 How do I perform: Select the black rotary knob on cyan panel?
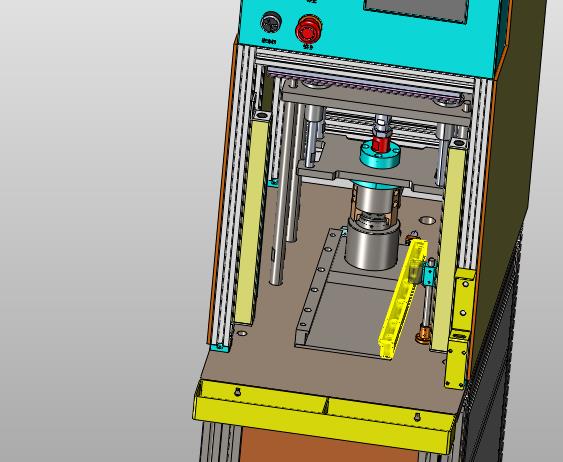(x=271, y=23)
